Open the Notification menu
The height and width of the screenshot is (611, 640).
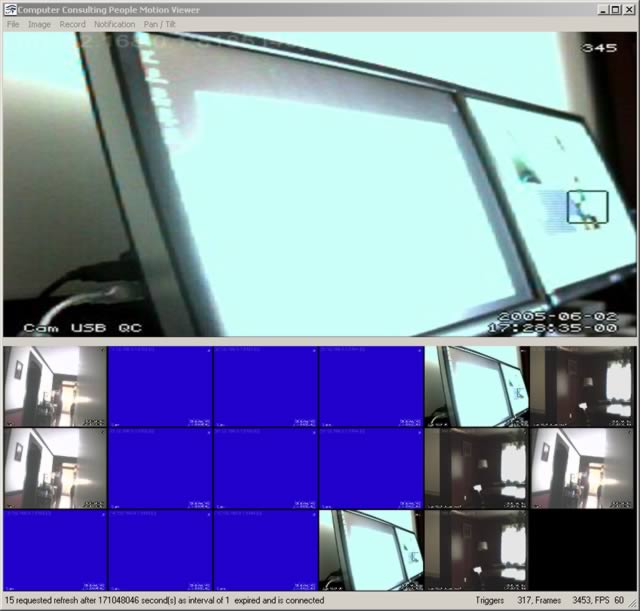tap(114, 24)
